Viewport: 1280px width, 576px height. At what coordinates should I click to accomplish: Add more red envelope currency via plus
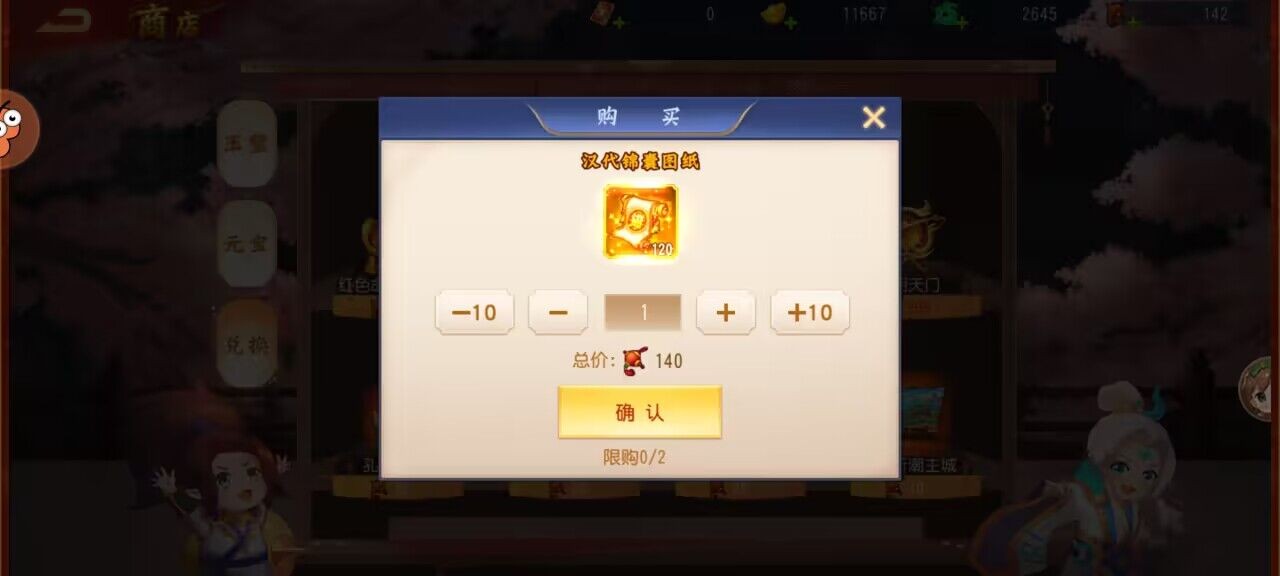[620, 22]
